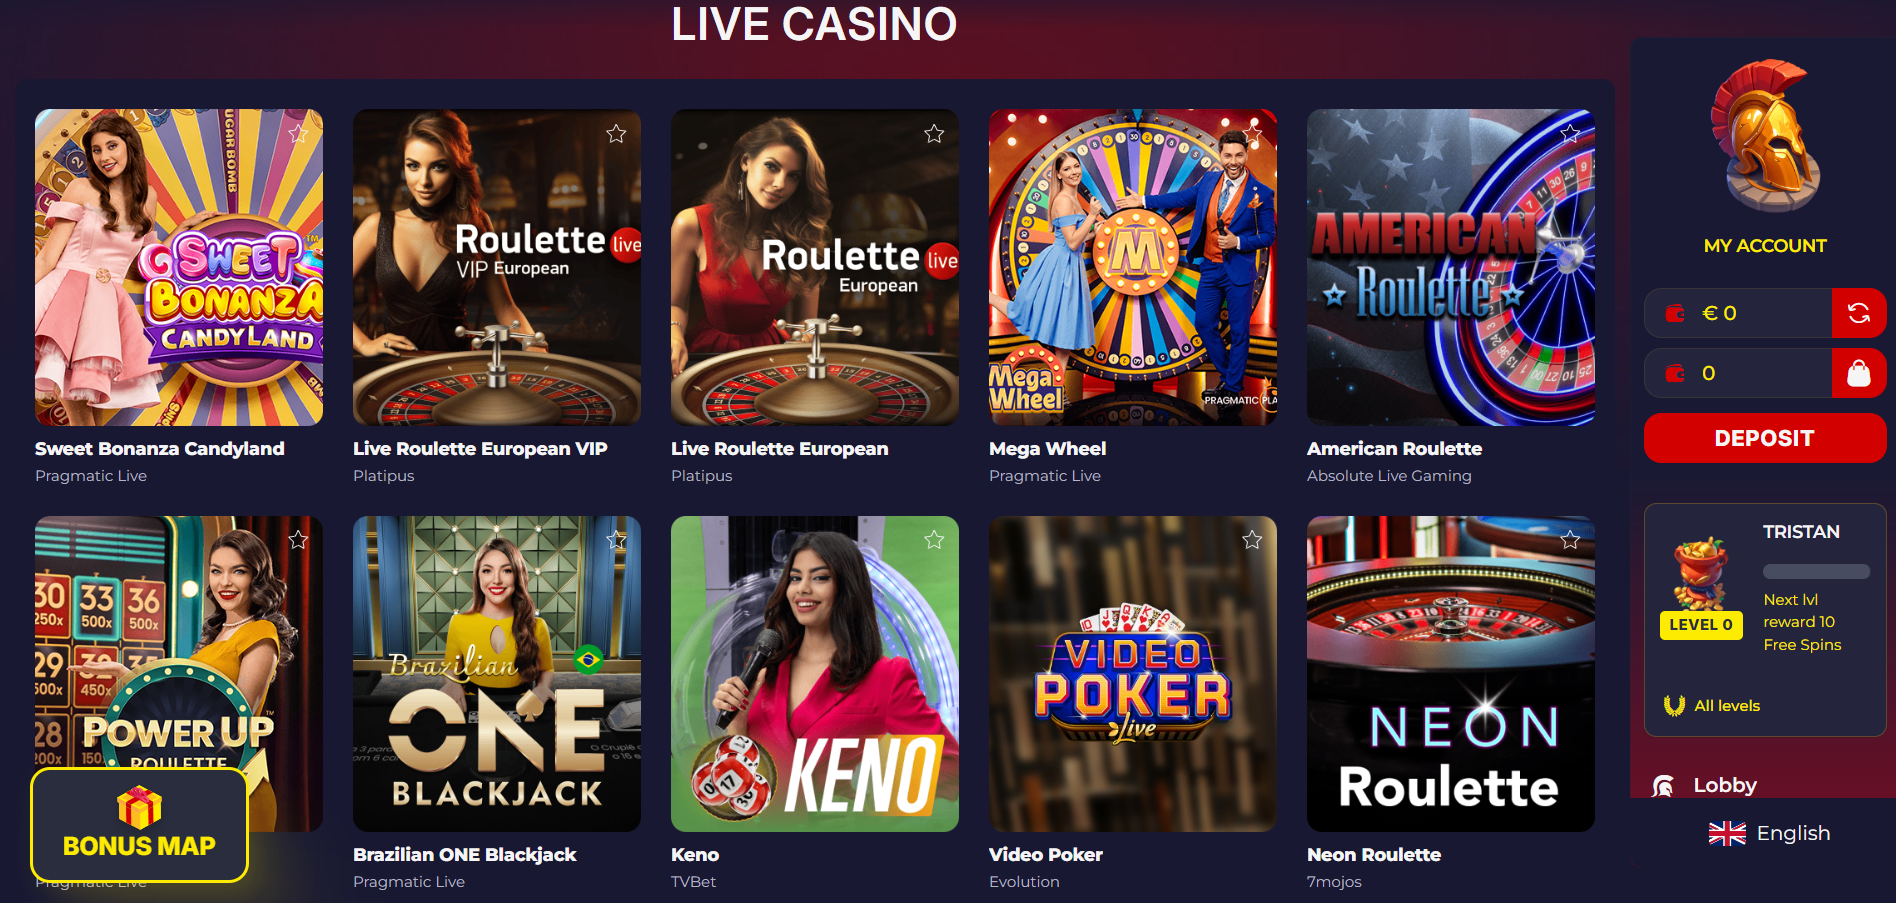The height and width of the screenshot is (903, 1896).
Task: Toggle favorite star on Video Poker
Action: [1252, 540]
